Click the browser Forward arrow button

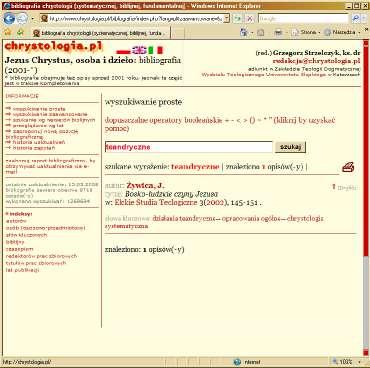tap(22, 19)
